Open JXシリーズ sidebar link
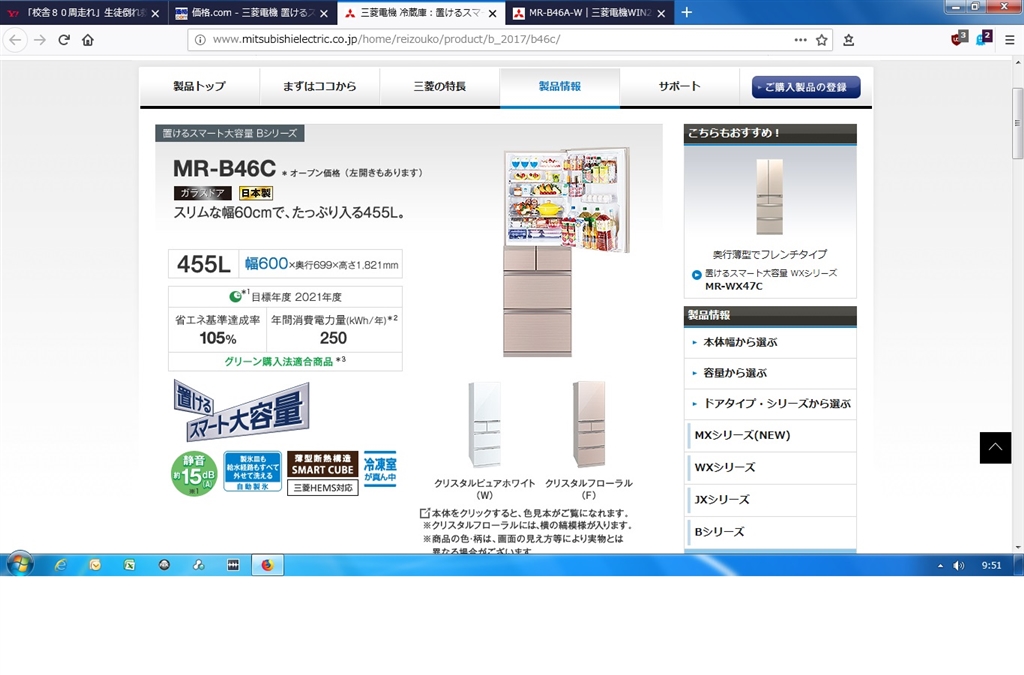1024x675 pixels. coord(771,499)
